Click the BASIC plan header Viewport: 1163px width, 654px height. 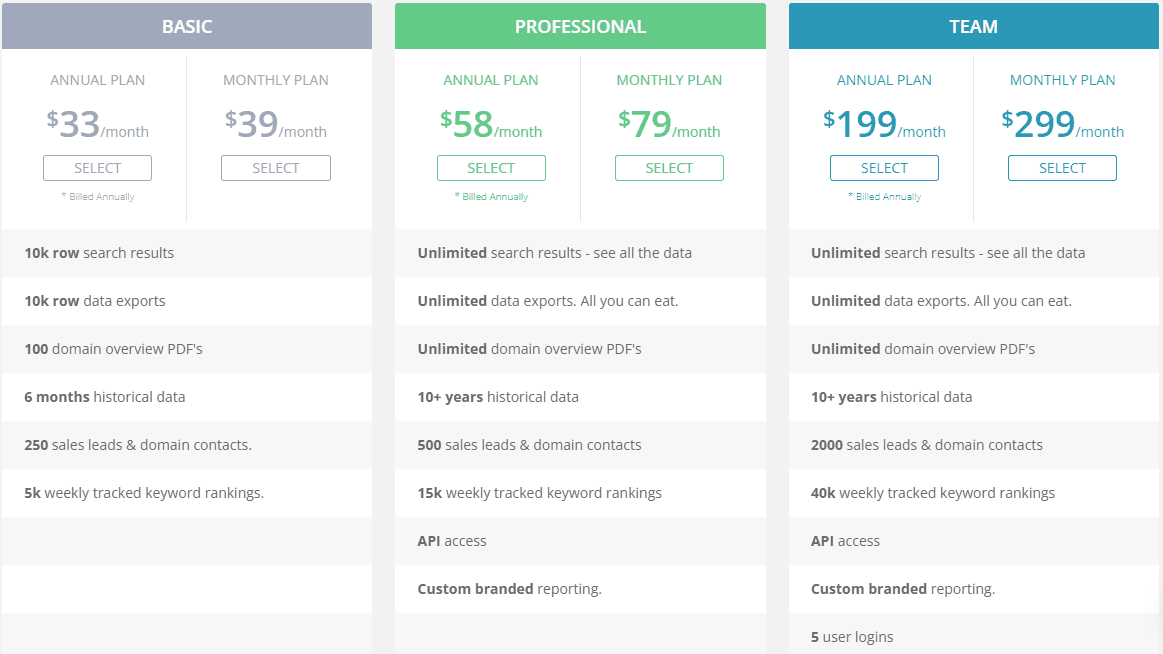(x=187, y=26)
